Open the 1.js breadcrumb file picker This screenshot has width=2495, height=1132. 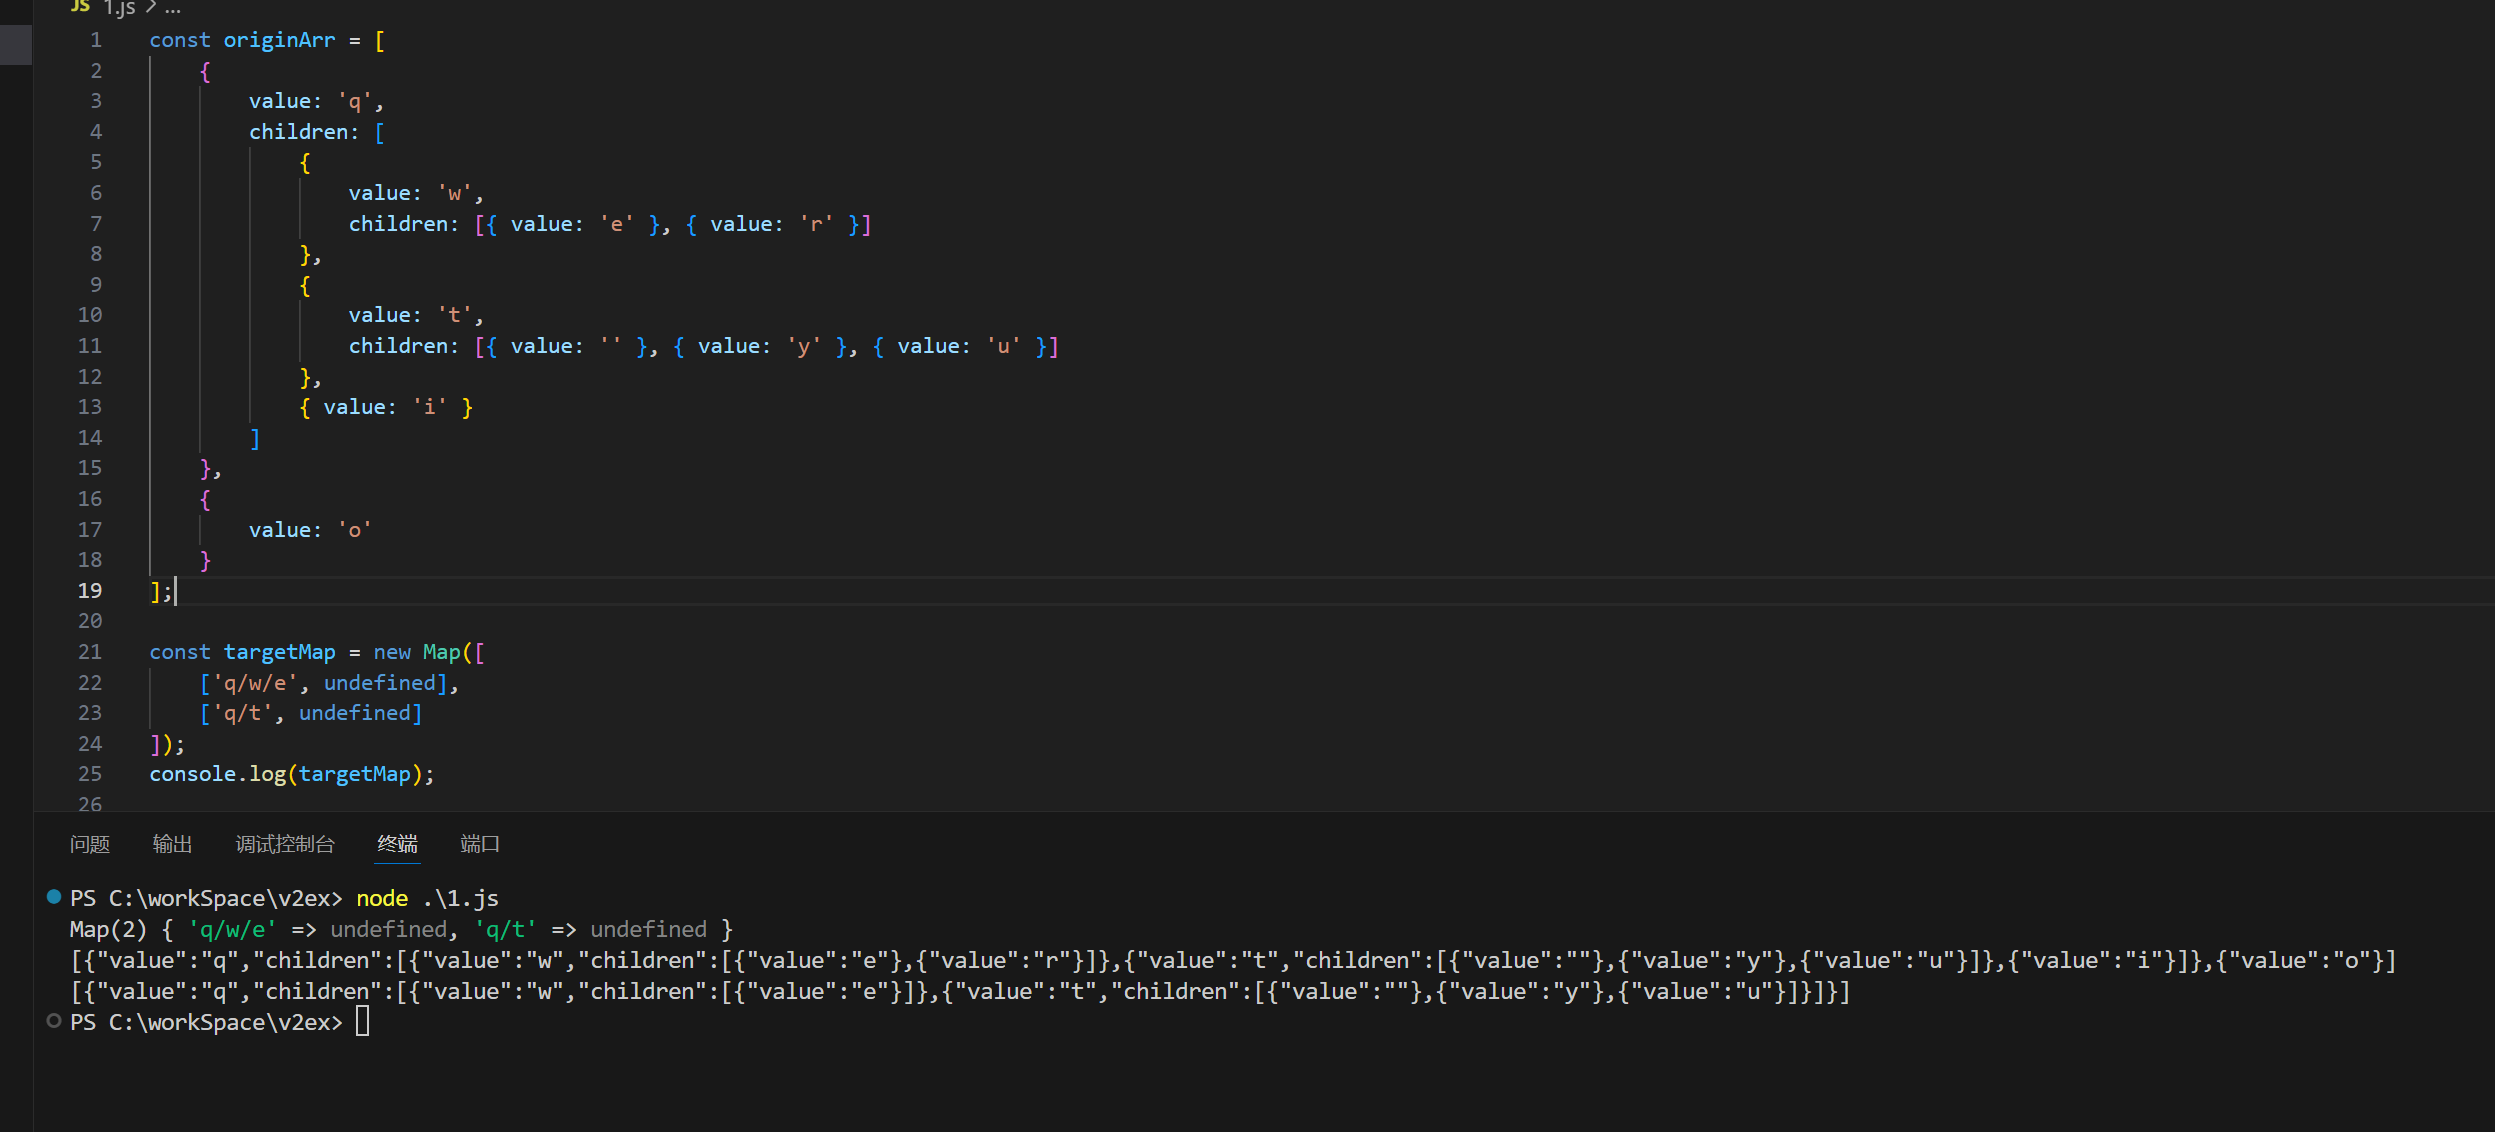[x=119, y=8]
